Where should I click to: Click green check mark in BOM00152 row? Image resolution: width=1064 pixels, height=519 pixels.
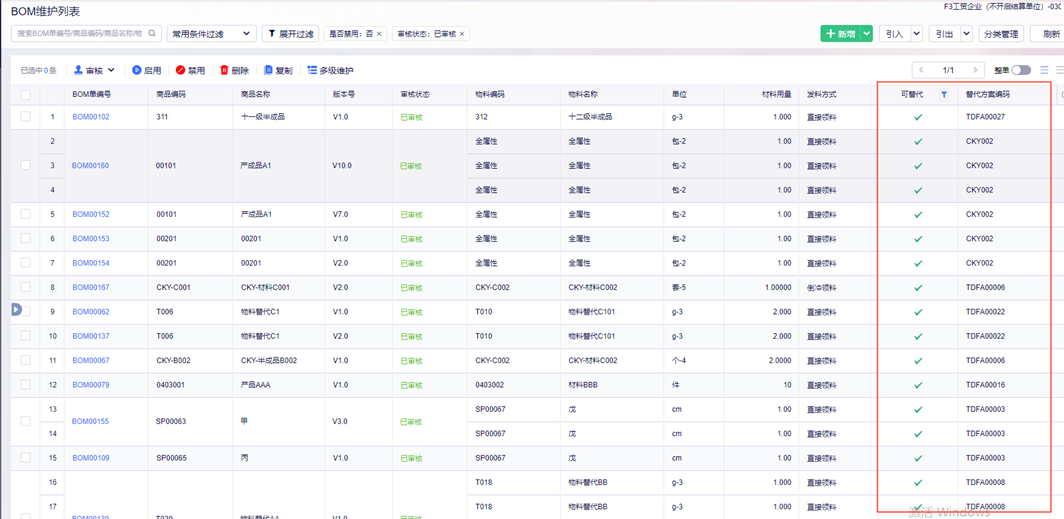coord(918,214)
